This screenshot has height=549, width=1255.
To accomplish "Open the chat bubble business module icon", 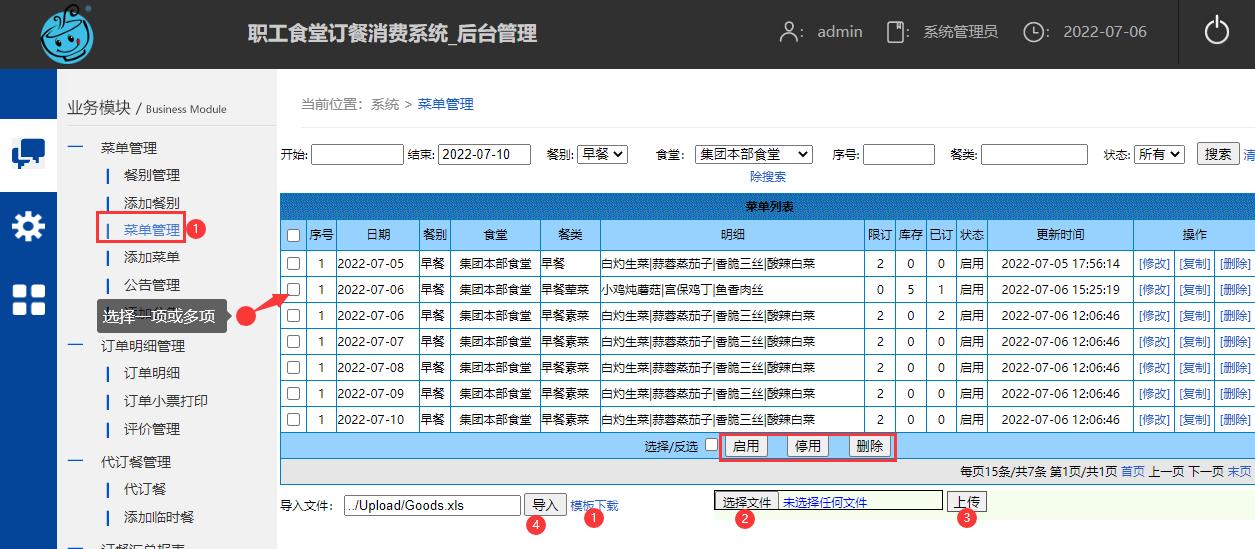I will tap(28, 154).
